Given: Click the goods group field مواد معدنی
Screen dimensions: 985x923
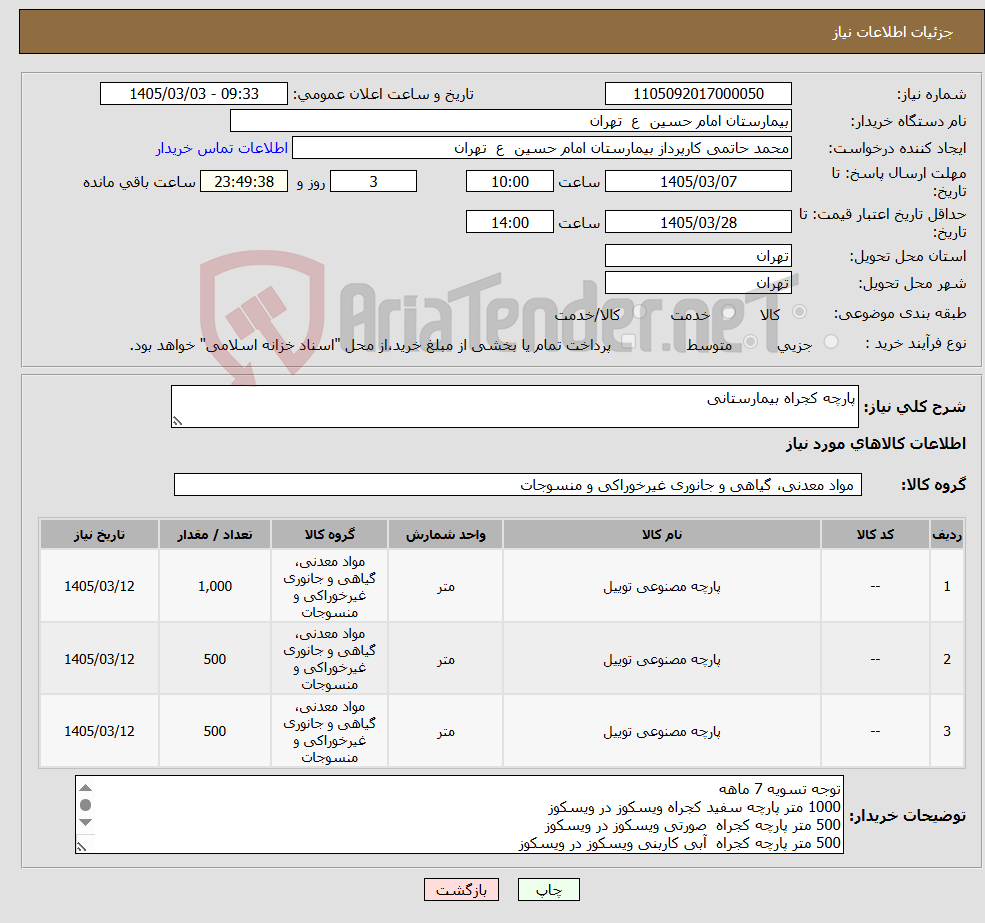Looking at the screenshot, I should pos(518,484).
